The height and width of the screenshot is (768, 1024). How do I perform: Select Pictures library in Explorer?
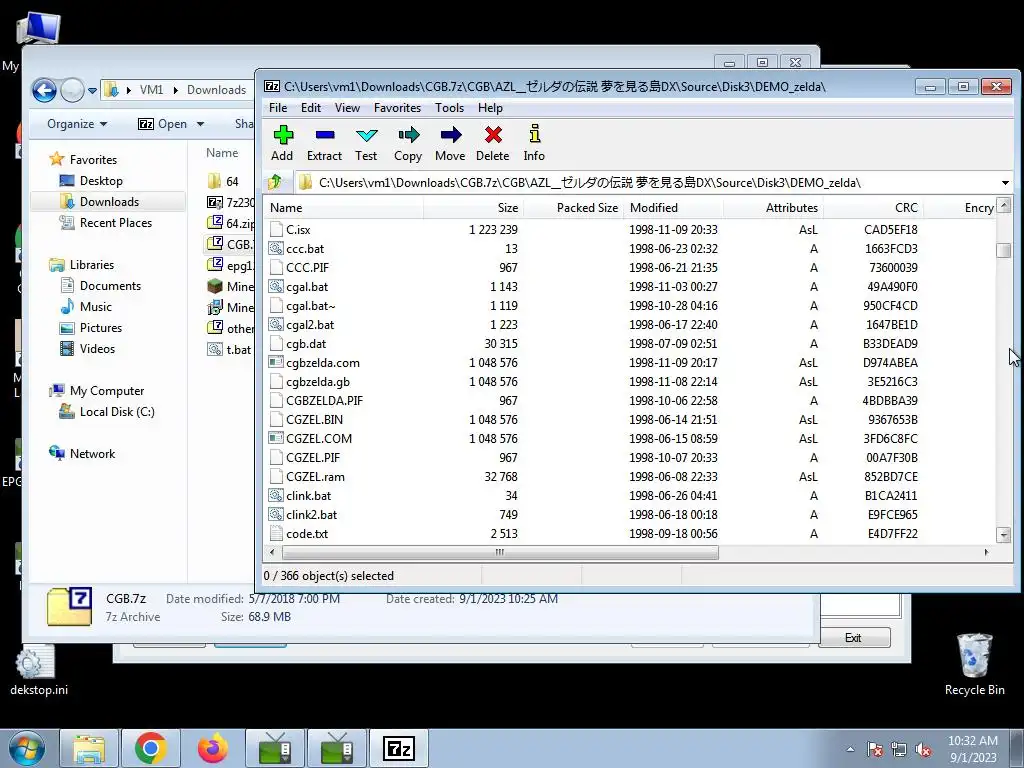pos(91,327)
